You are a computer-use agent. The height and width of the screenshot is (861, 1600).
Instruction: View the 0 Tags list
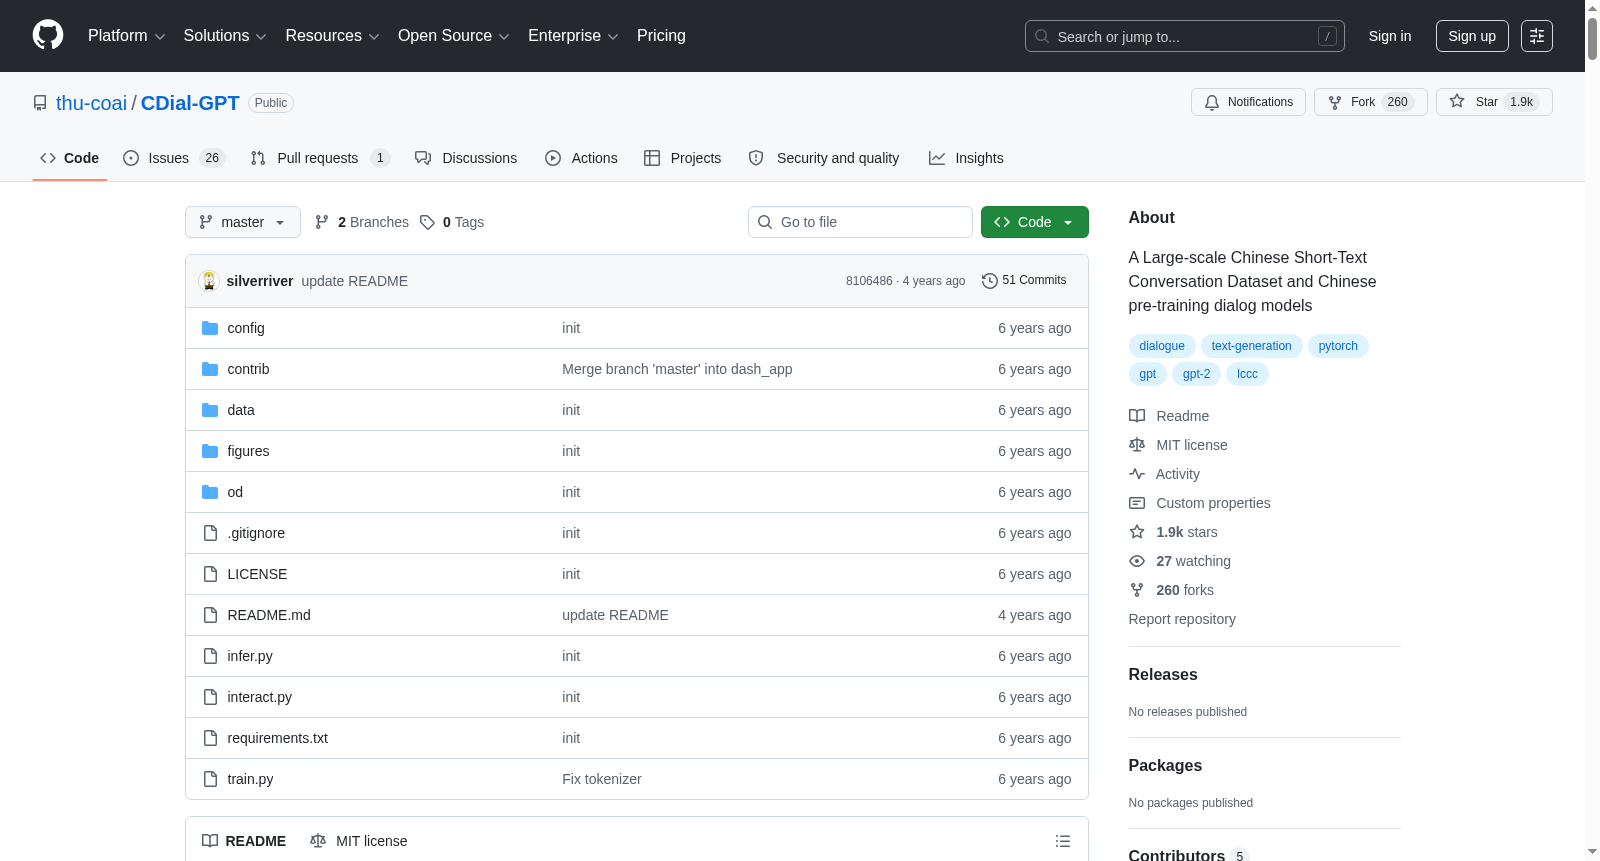point(452,222)
